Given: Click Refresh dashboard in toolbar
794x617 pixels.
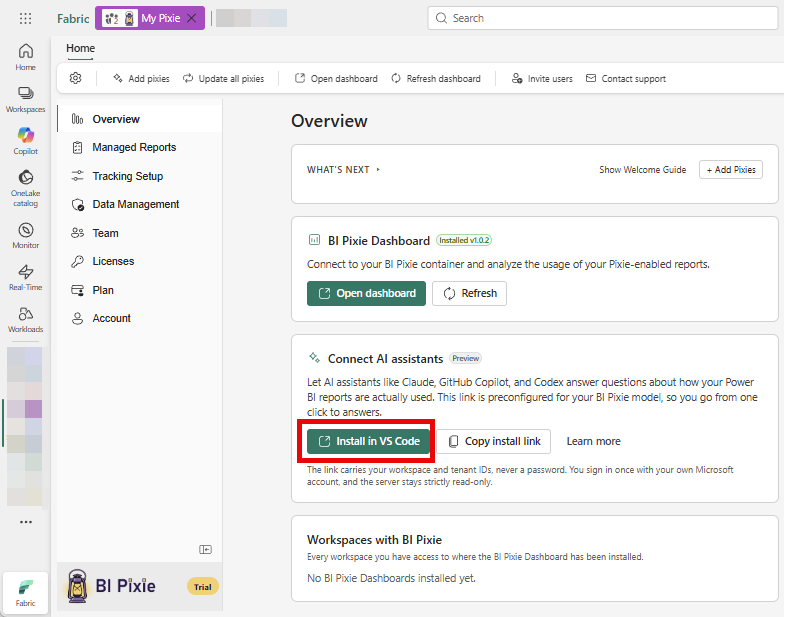Looking at the screenshot, I should (436, 79).
